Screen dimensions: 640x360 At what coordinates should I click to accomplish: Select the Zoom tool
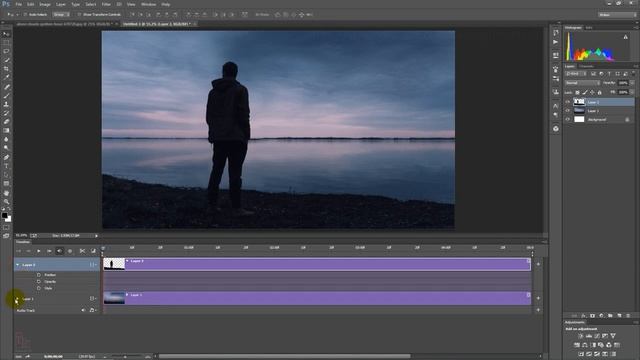(x=6, y=202)
